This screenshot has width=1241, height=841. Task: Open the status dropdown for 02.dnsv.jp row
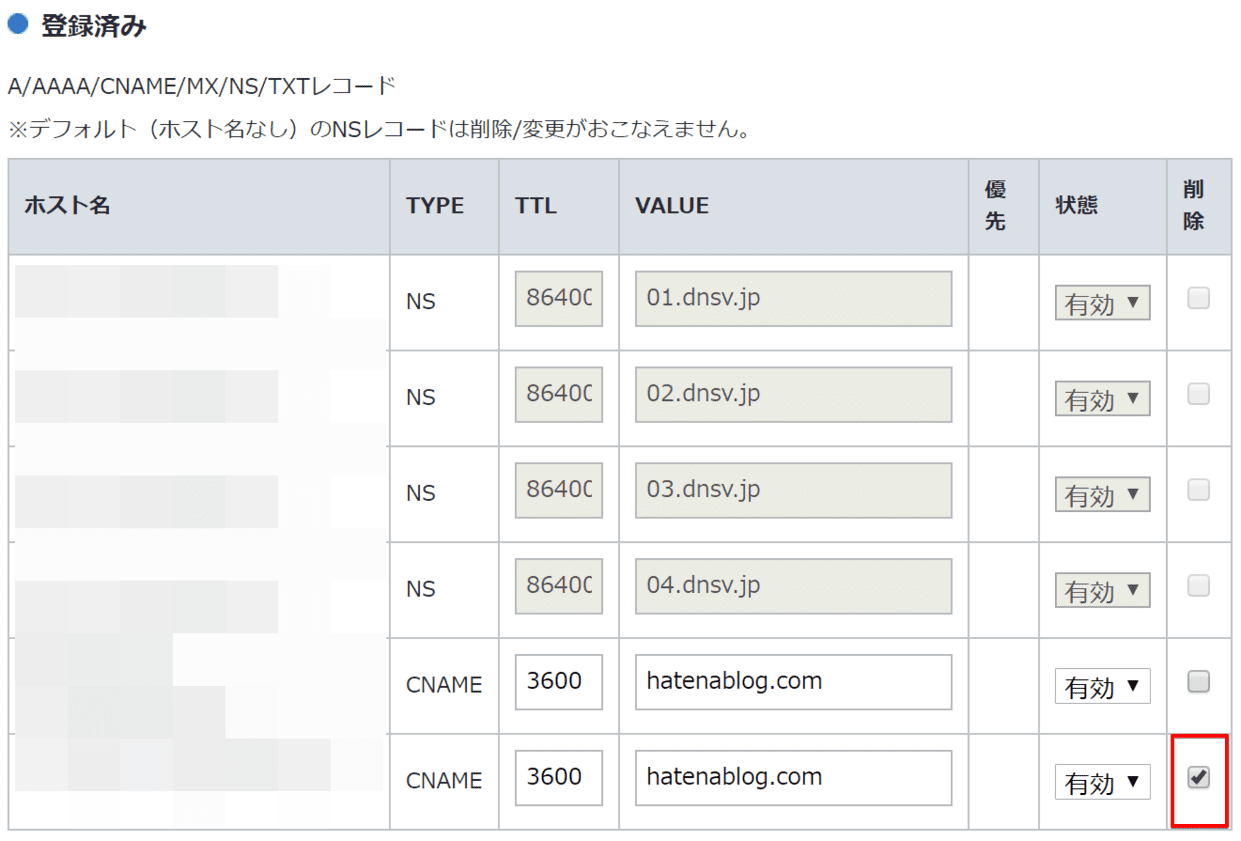click(1101, 399)
